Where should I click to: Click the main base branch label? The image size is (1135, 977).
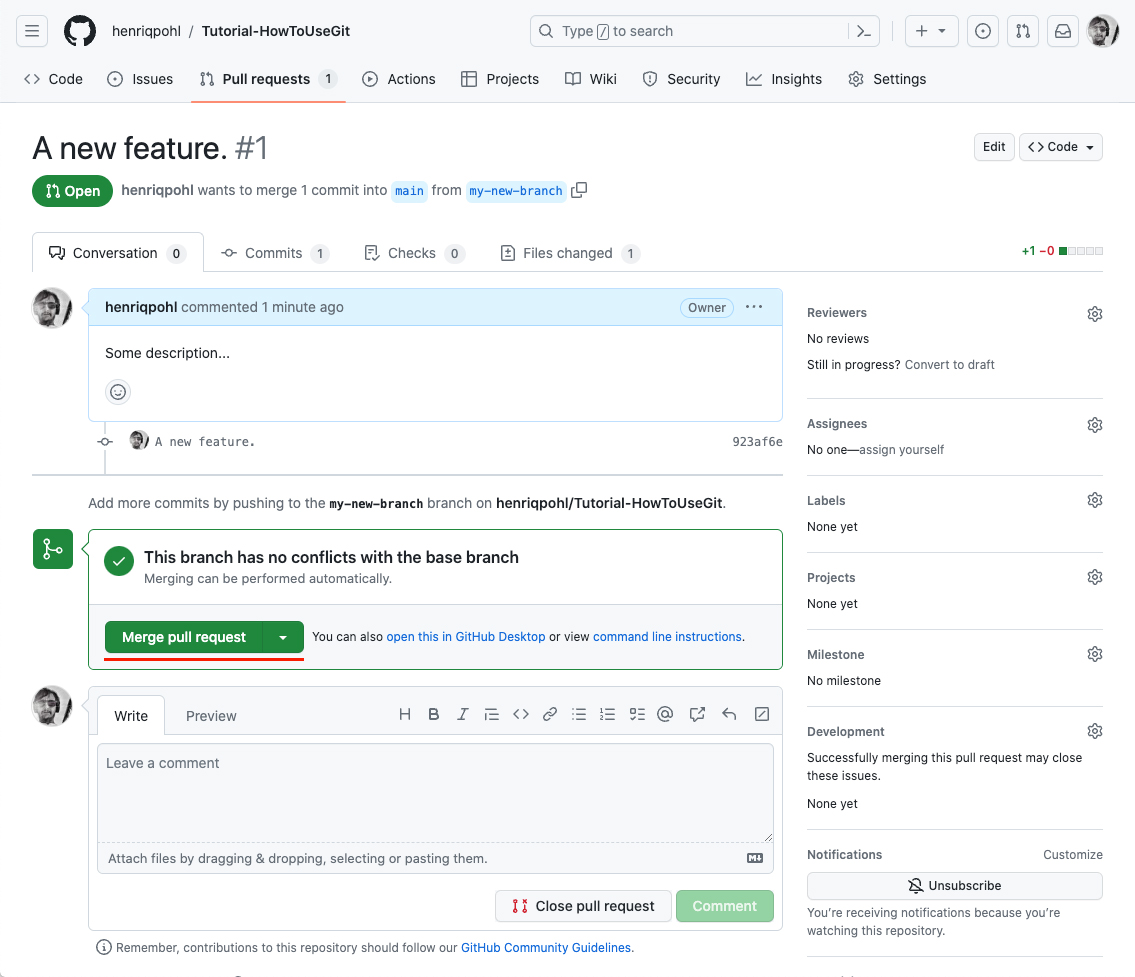click(x=409, y=190)
